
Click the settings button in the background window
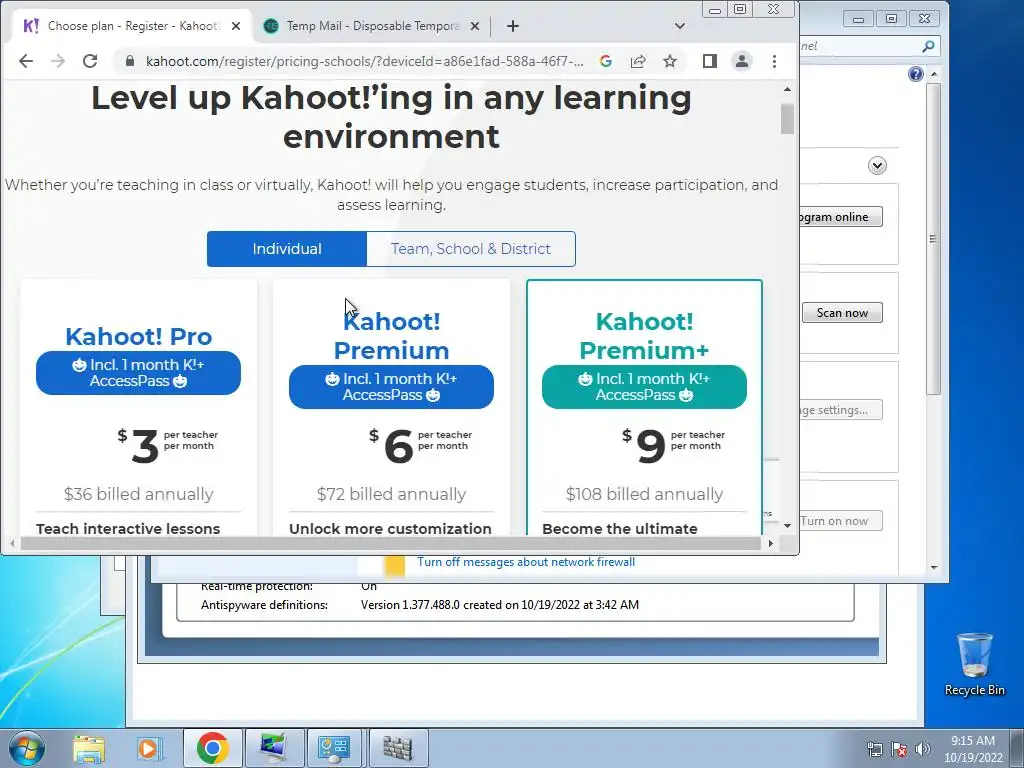point(841,410)
